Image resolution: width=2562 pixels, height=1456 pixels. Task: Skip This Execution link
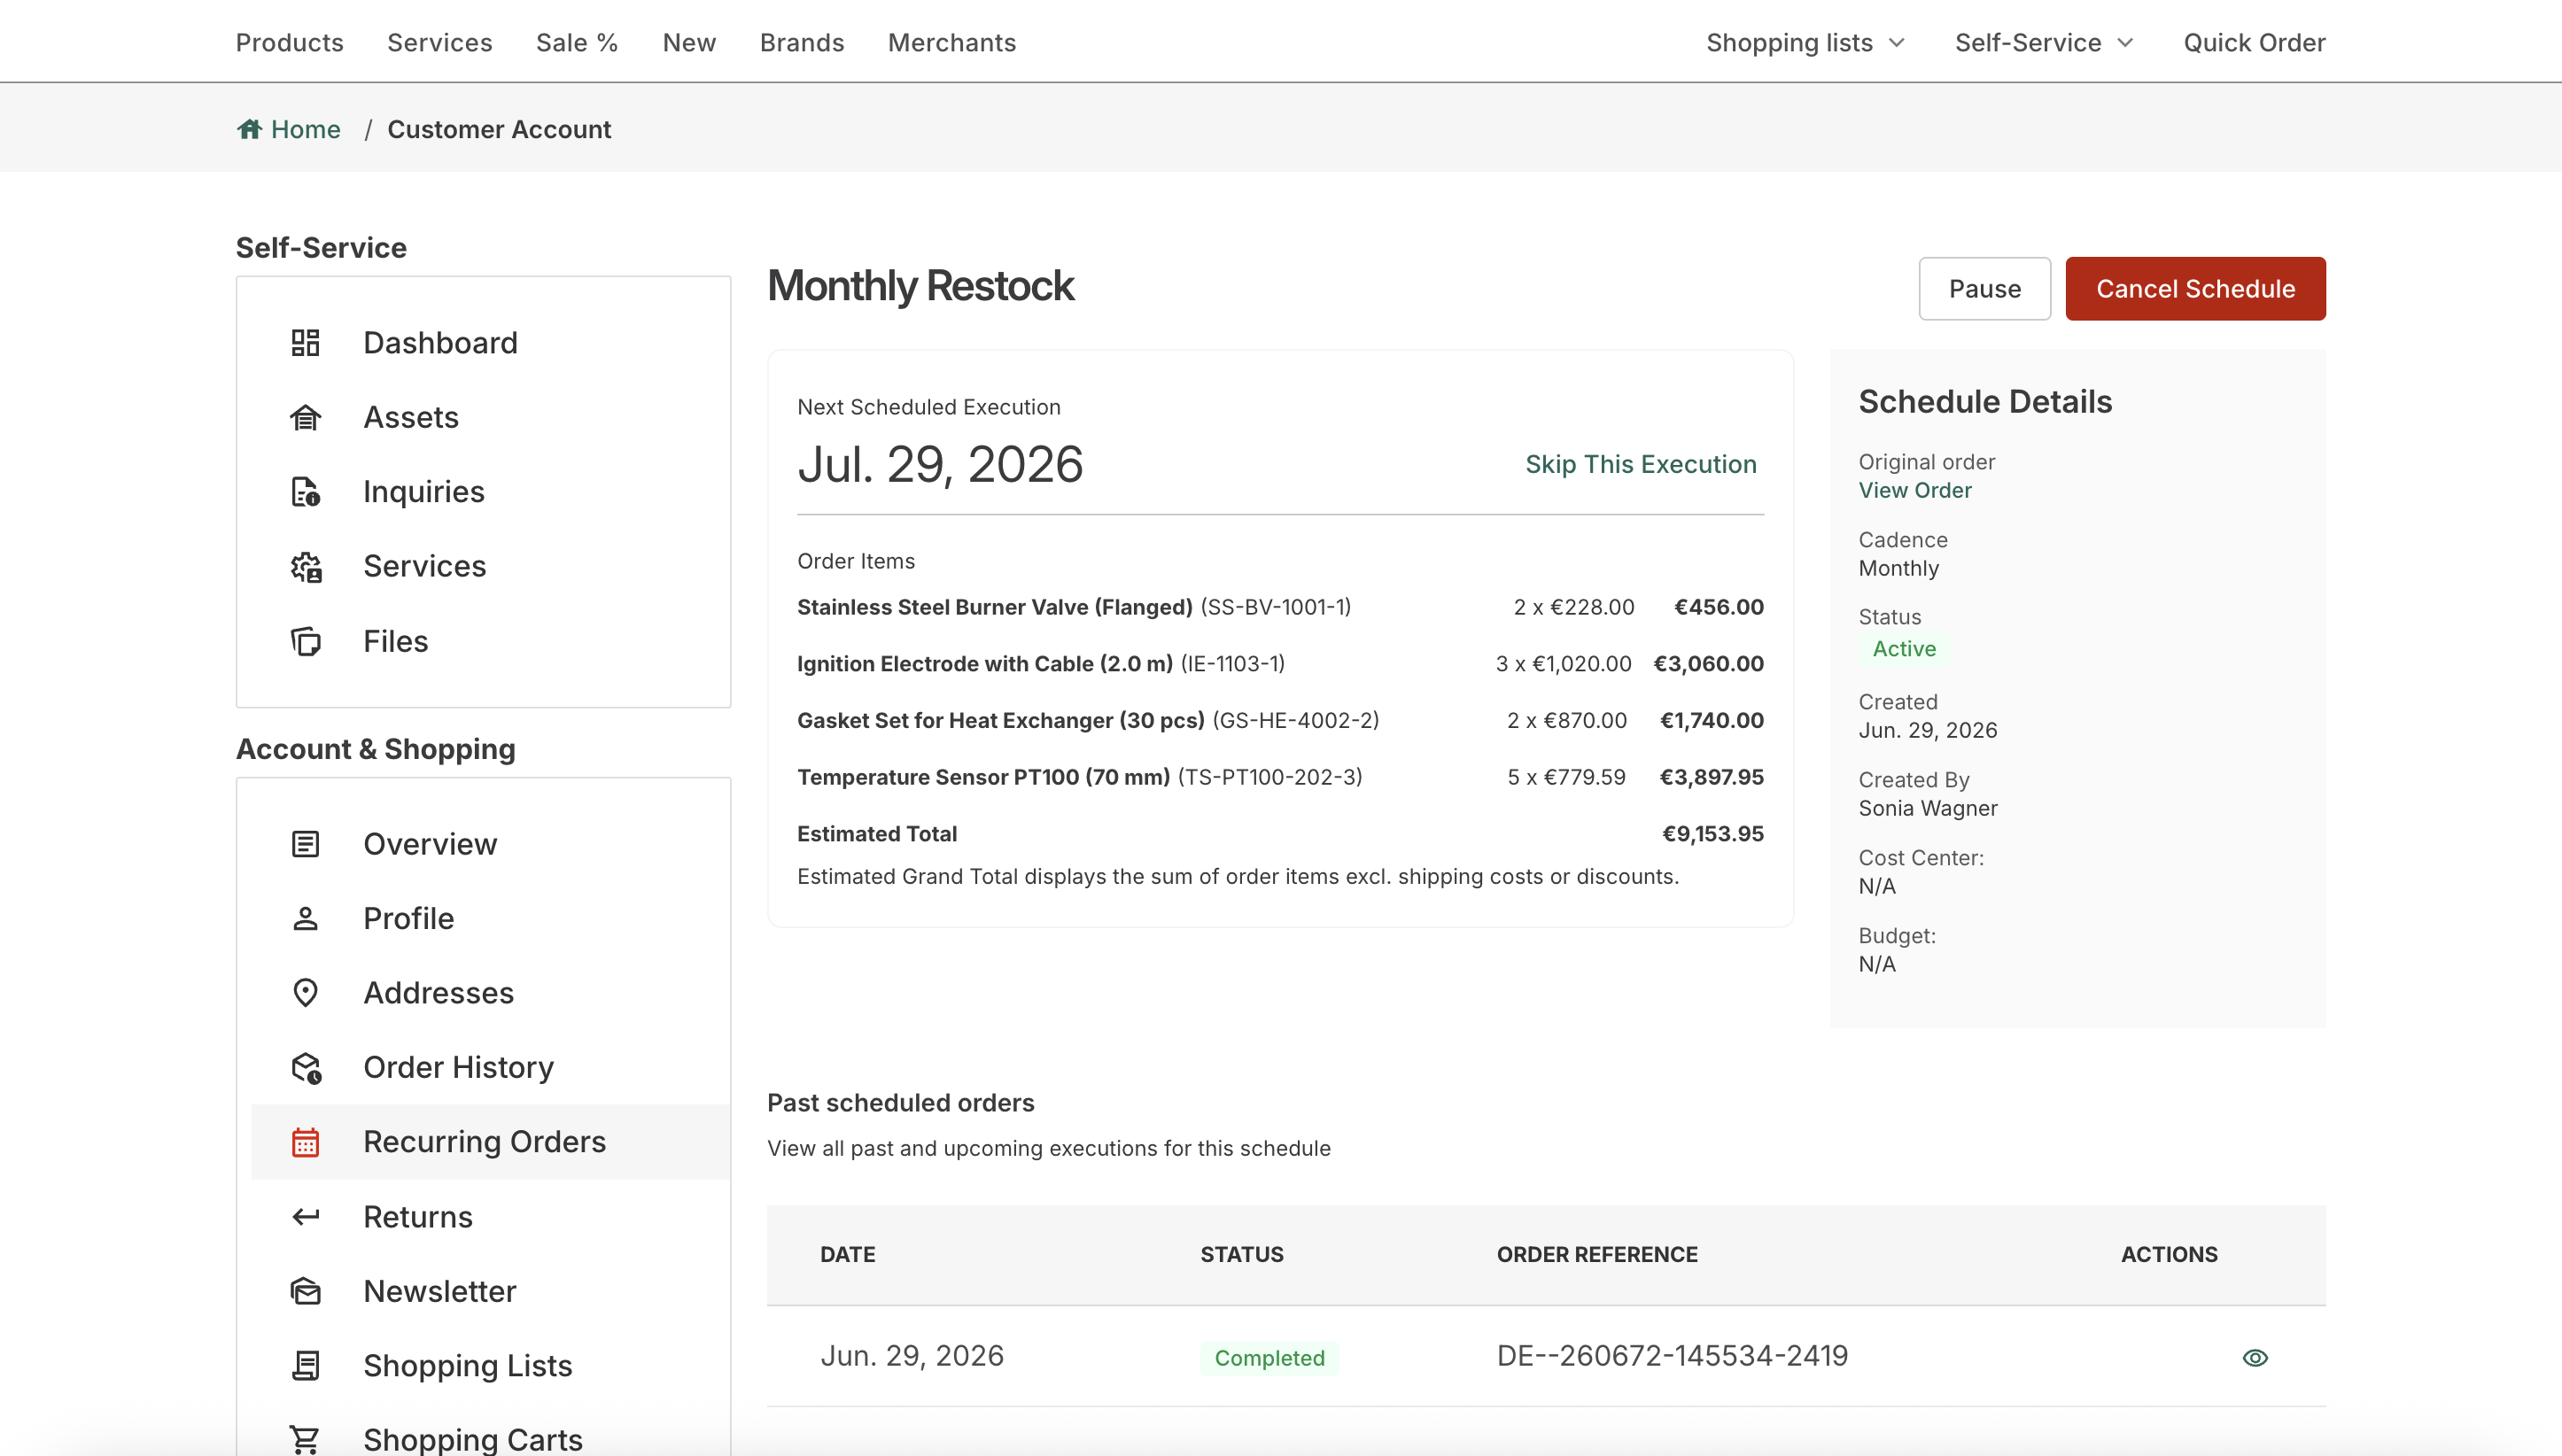point(1640,464)
